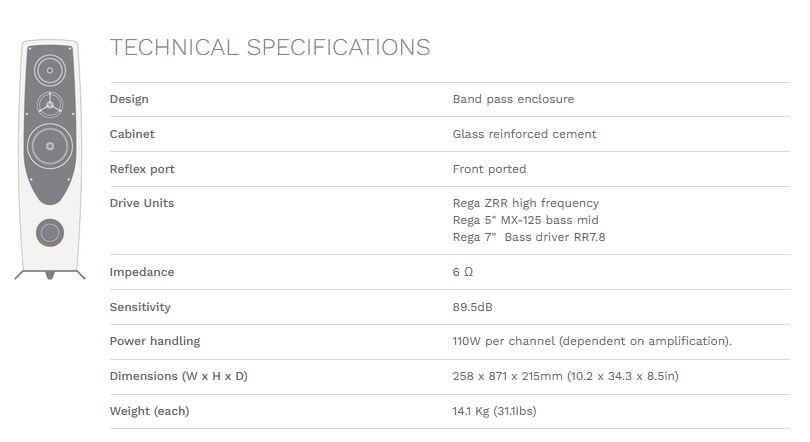Click the 89.5dB sensitivity value
The width and height of the screenshot is (810, 442).
[473, 307]
